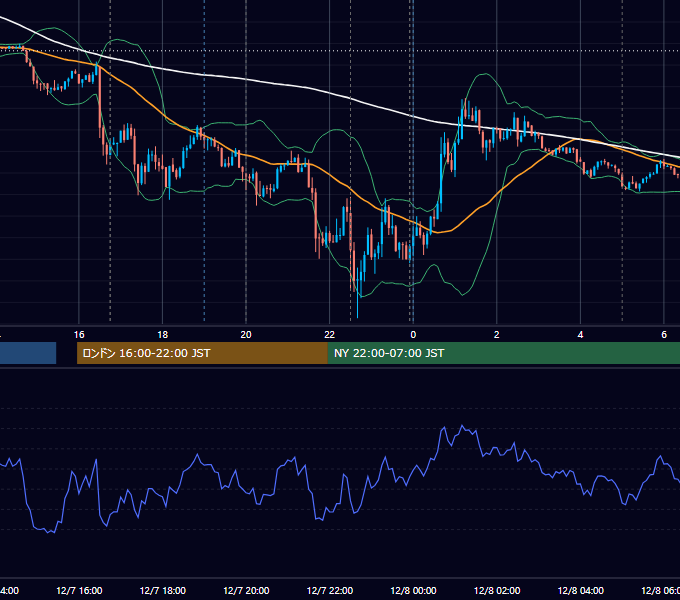
Task: Click the hour label 16 on the upper time axis
Action: [79, 334]
